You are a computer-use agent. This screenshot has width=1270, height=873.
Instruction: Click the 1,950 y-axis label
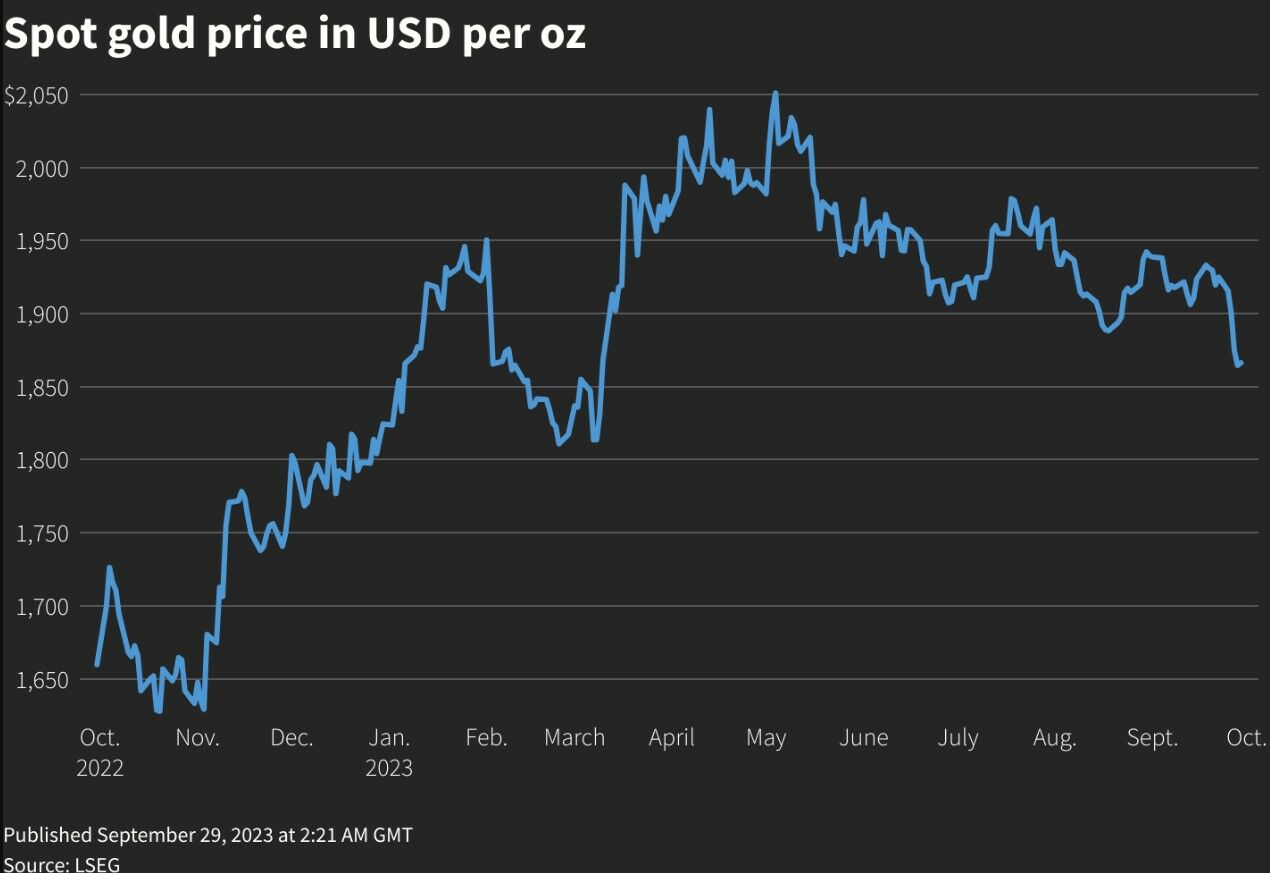41,241
